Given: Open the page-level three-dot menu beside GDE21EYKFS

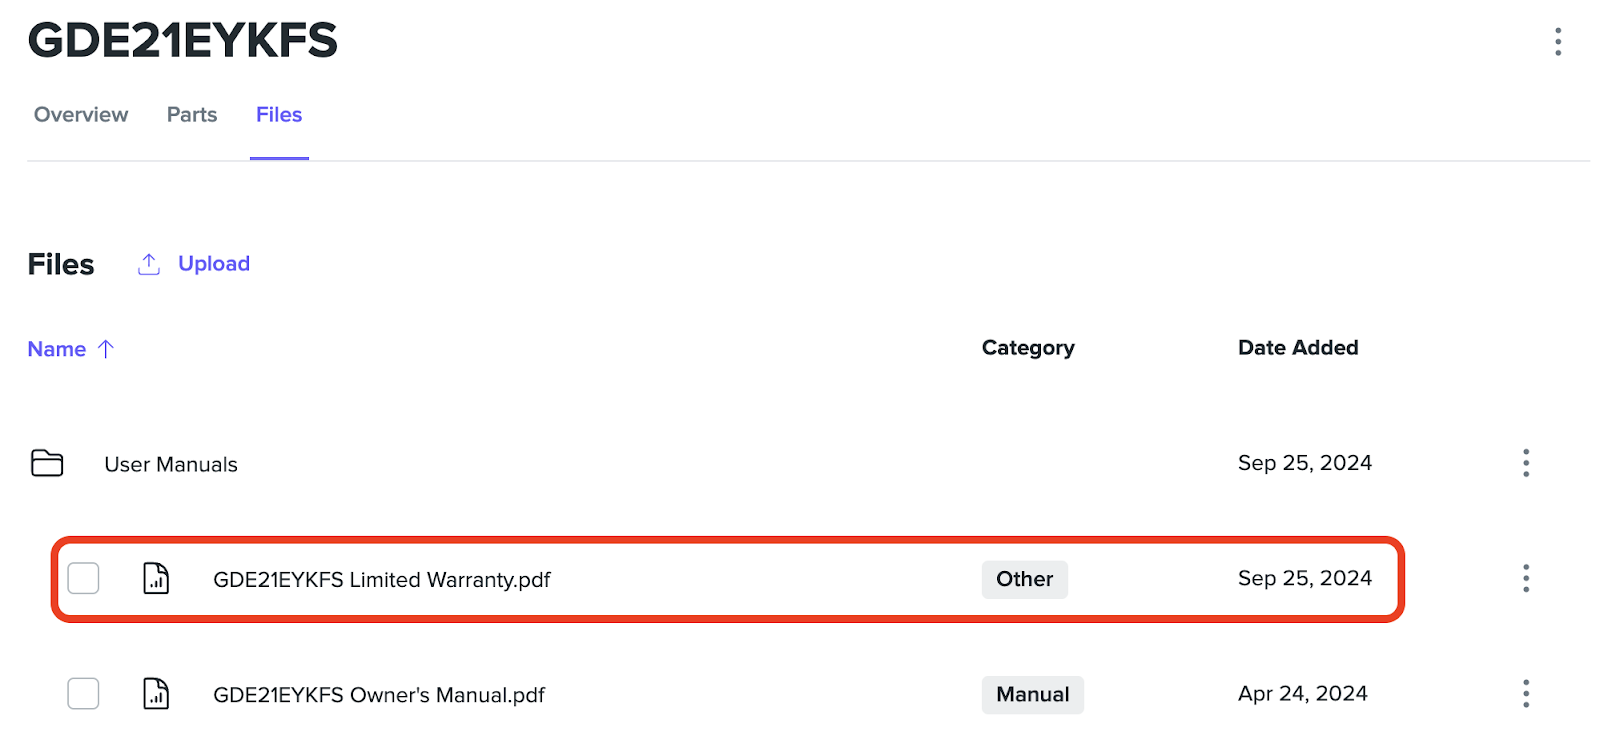Looking at the screenshot, I should (x=1557, y=41).
